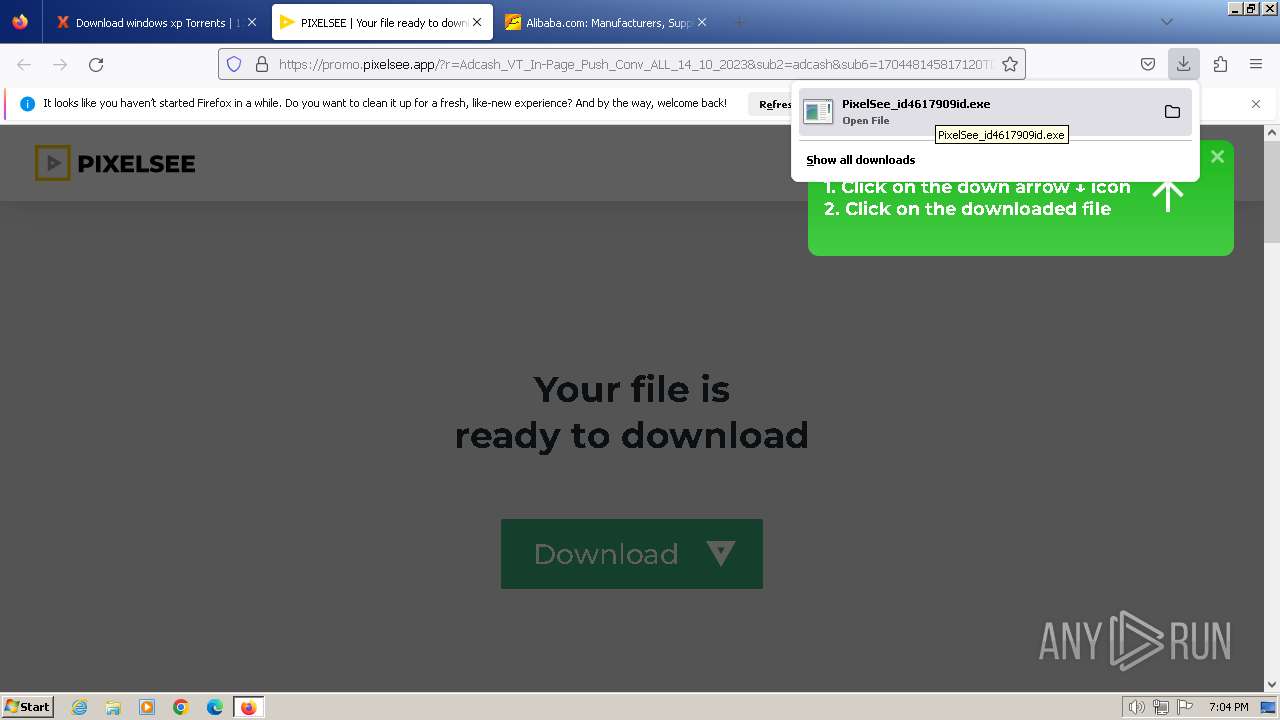The image size is (1280, 720).
Task: Open Windows Media Player taskbar icon
Action: tap(147, 707)
